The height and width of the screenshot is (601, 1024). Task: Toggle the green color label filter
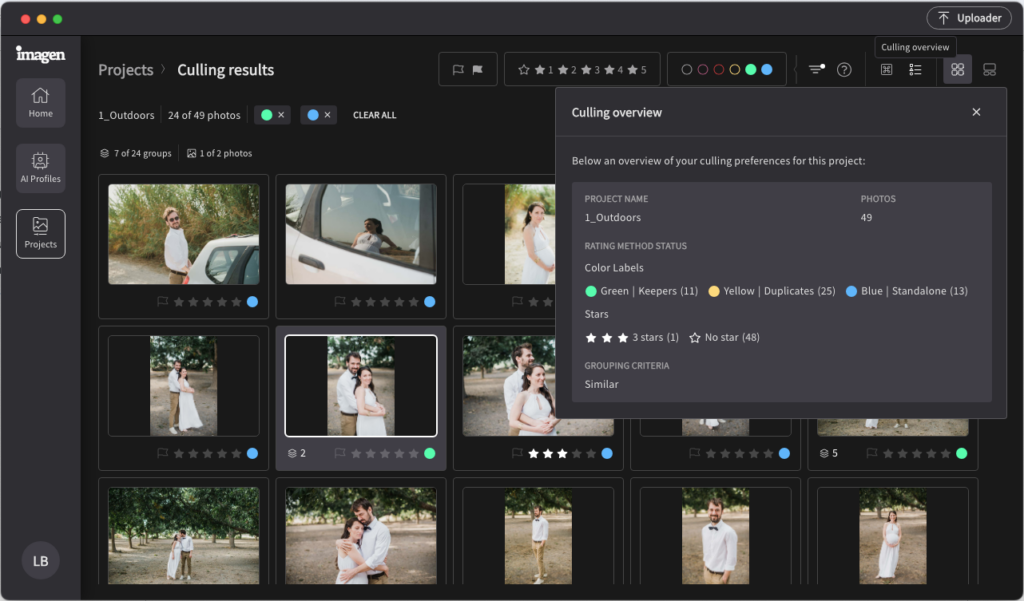pos(751,69)
